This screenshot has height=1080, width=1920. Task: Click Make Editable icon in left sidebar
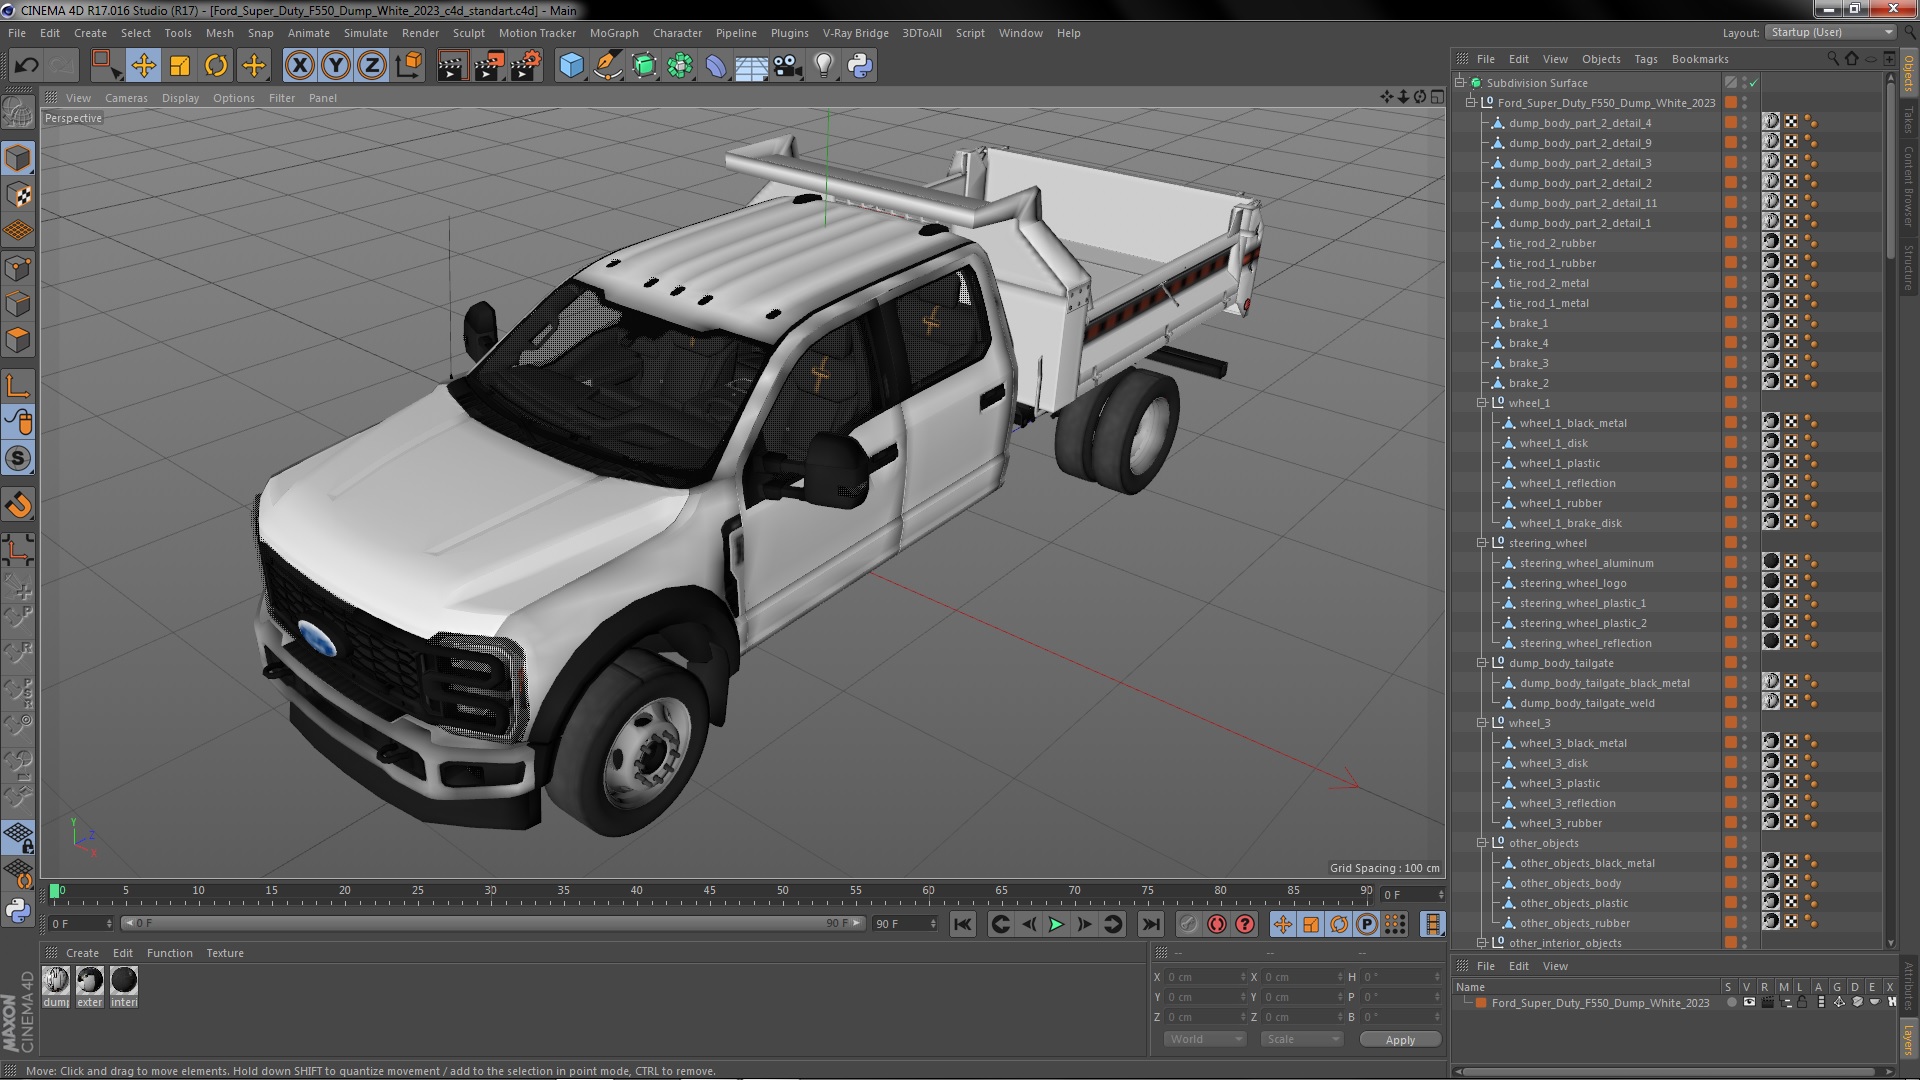coord(18,112)
